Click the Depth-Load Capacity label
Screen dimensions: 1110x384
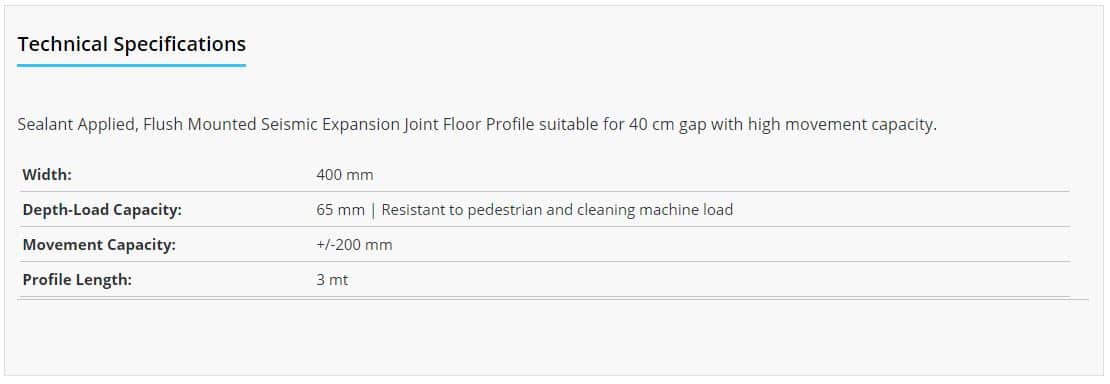click(x=102, y=210)
